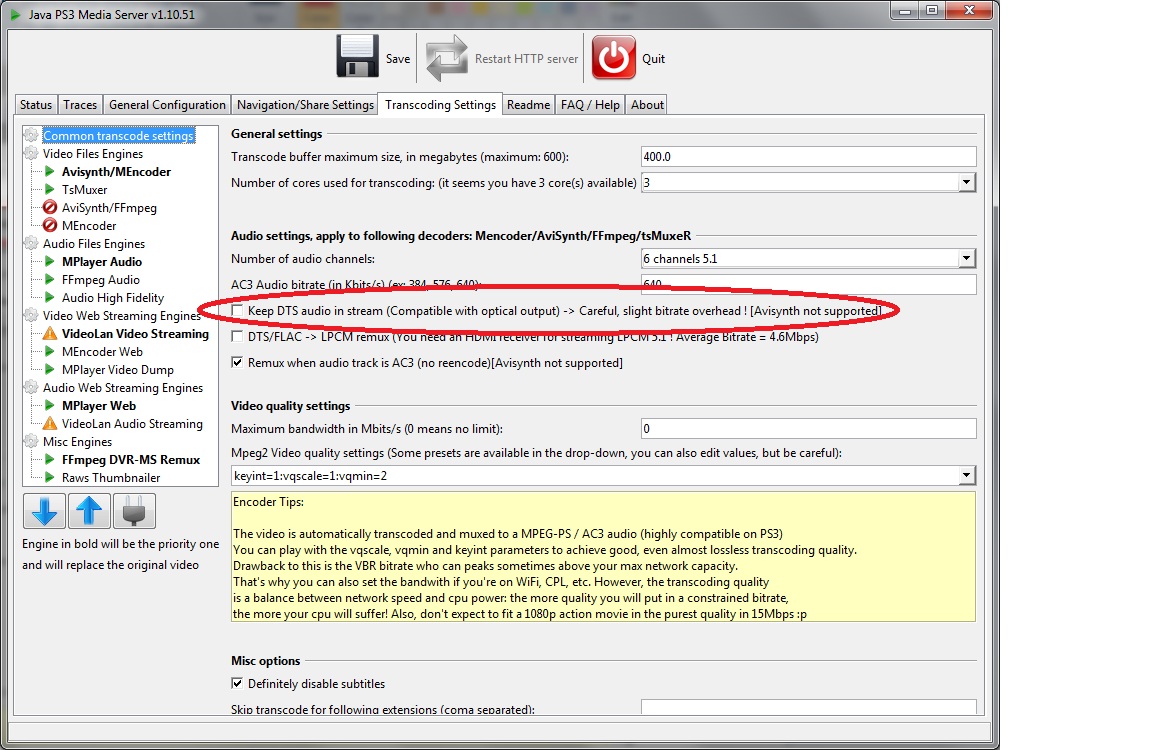1152x750 pixels.
Task: Select the Raws Thumbnailer entry
Action: [111, 477]
